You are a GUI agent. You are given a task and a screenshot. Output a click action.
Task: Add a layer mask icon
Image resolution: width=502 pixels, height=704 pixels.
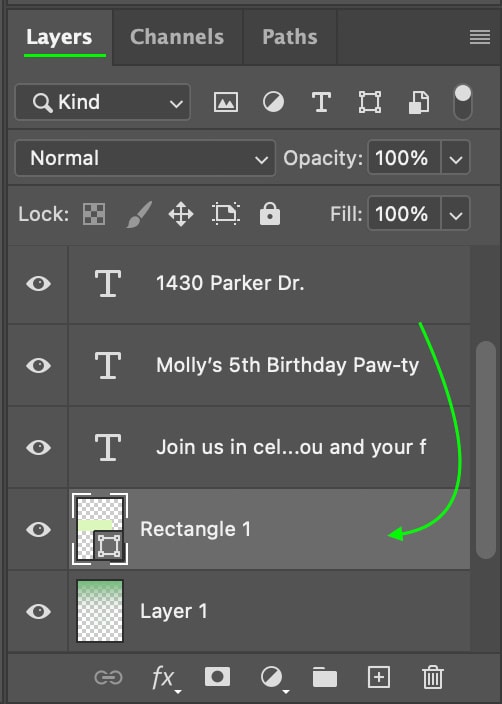(x=217, y=677)
